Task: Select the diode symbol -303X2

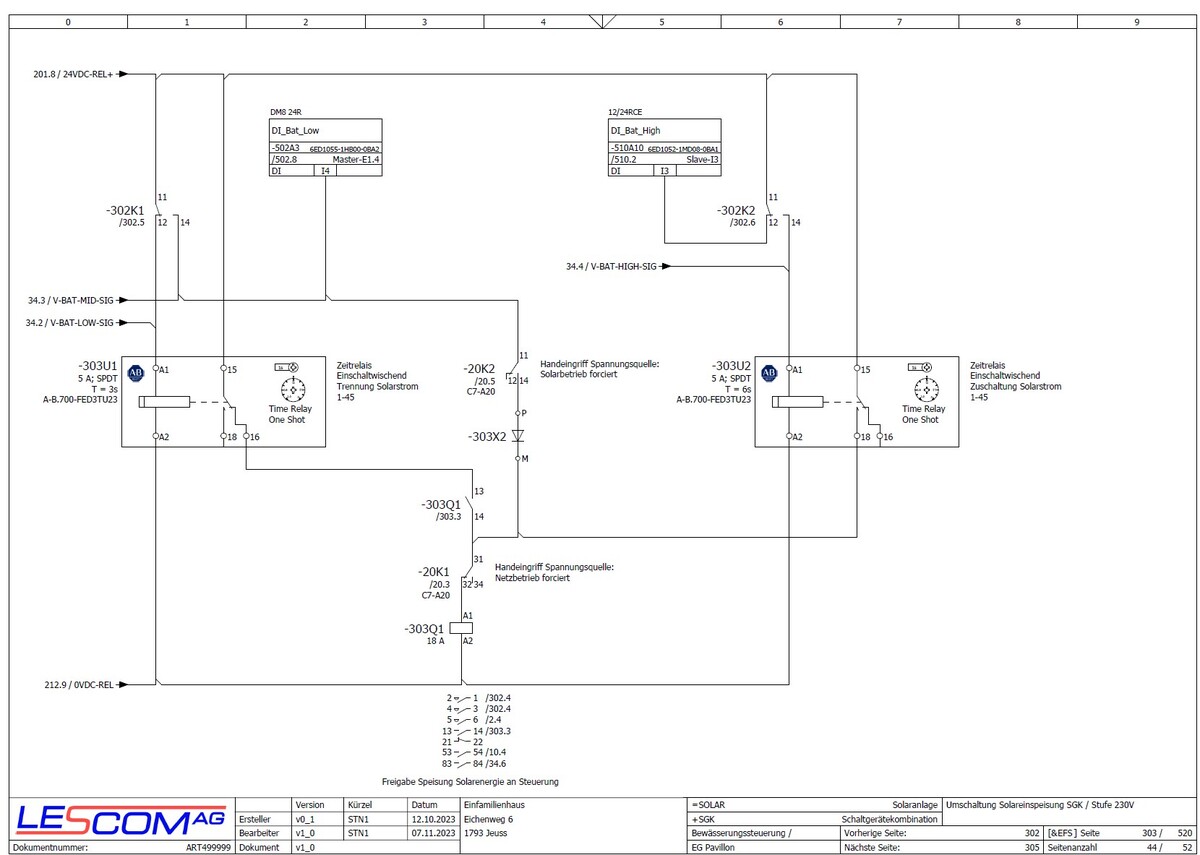Action: 517,436
